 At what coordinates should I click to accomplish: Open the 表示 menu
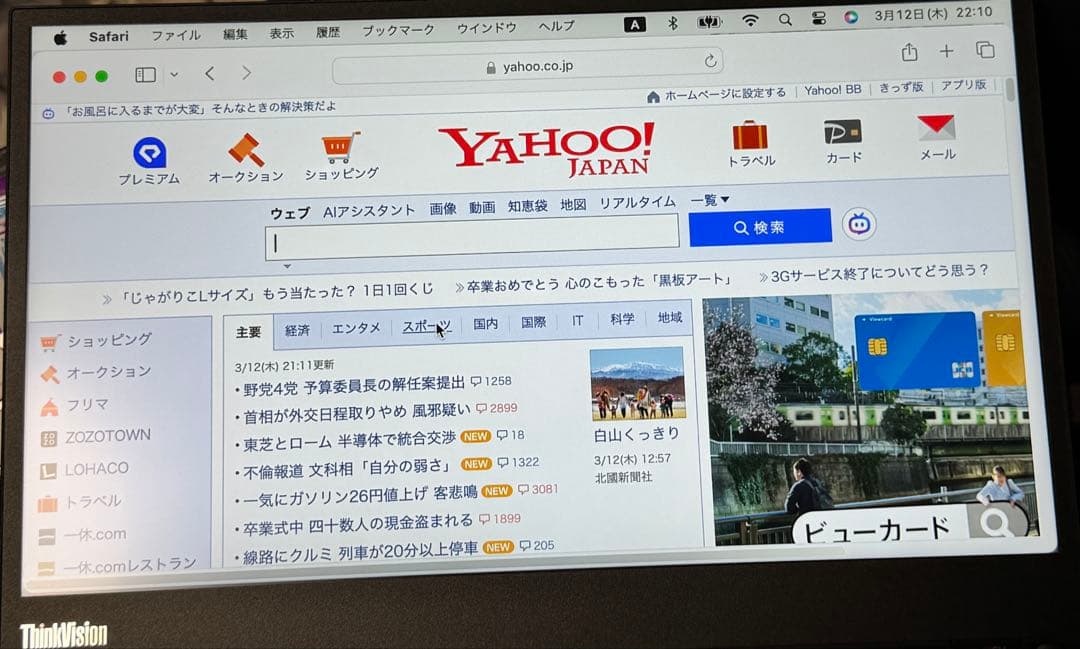click(281, 33)
